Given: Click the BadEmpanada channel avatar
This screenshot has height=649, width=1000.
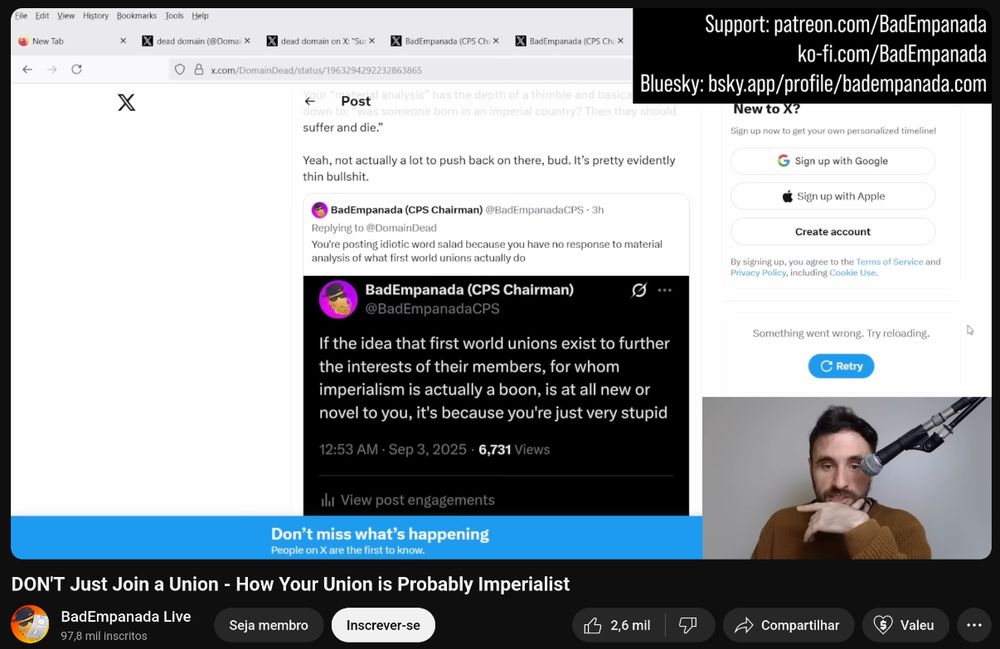Looking at the screenshot, I should click(x=29, y=624).
